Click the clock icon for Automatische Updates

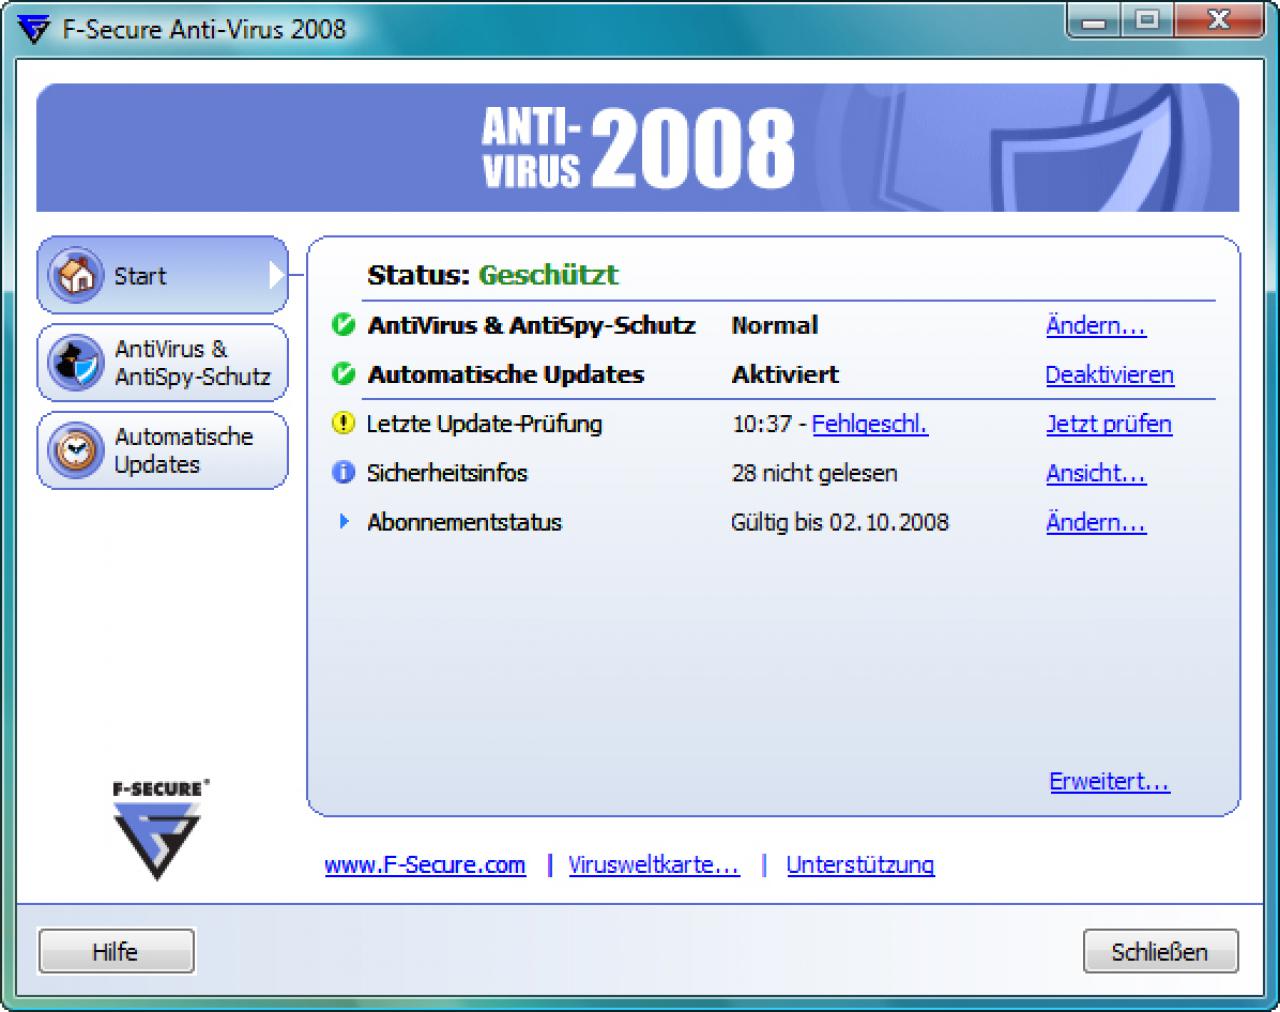coord(76,451)
